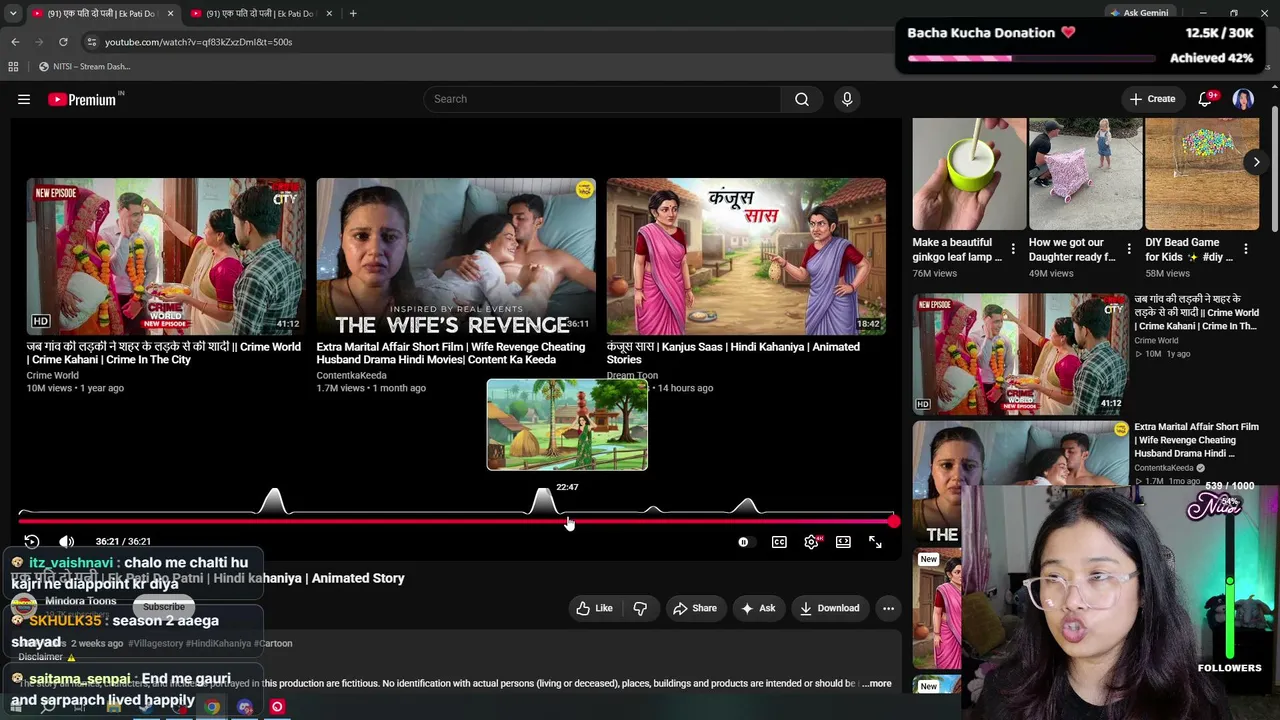Show next shorts with right chevron
1280x720 pixels.
click(1257, 162)
